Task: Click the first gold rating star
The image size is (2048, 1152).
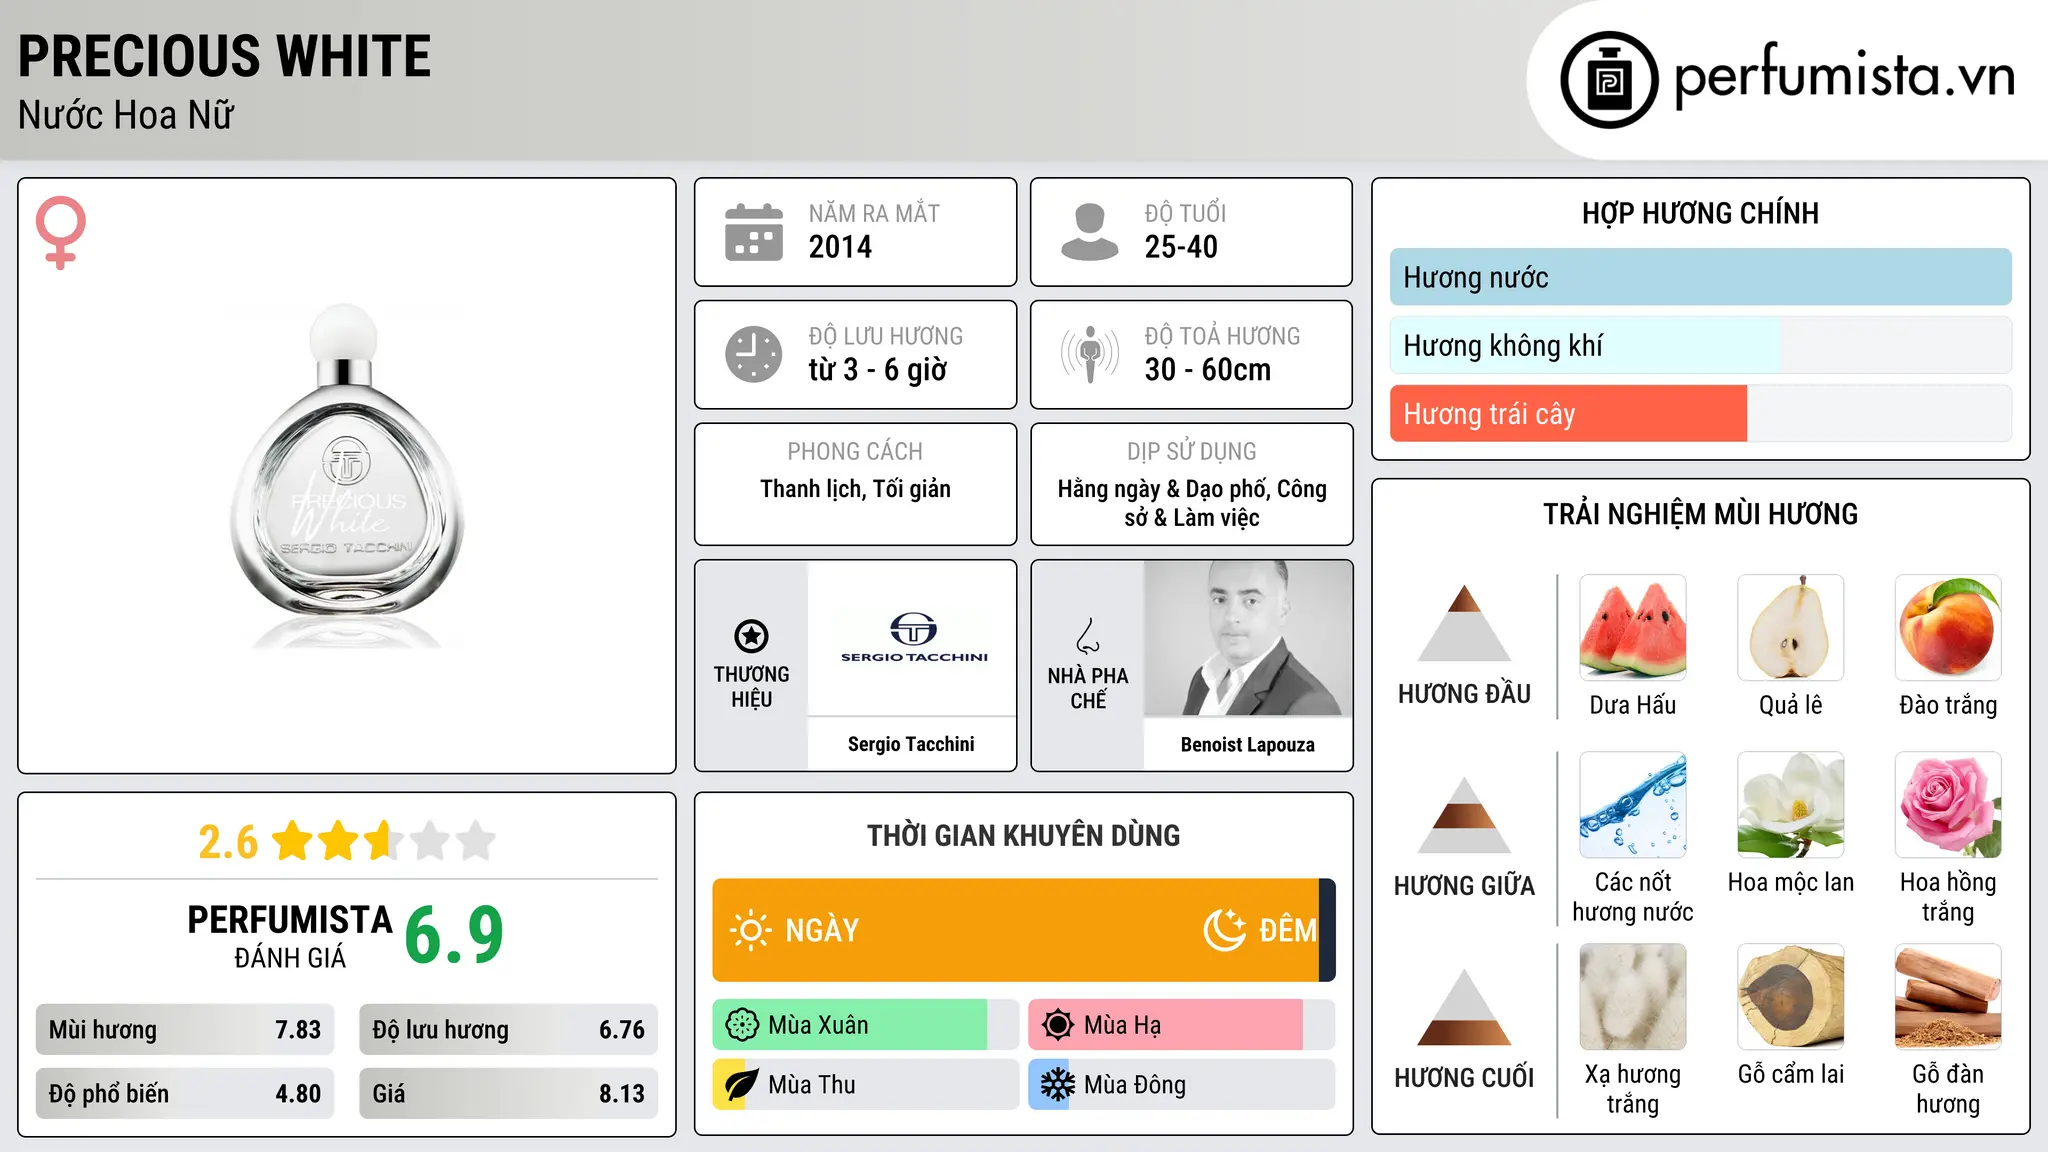Action: tap(293, 841)
